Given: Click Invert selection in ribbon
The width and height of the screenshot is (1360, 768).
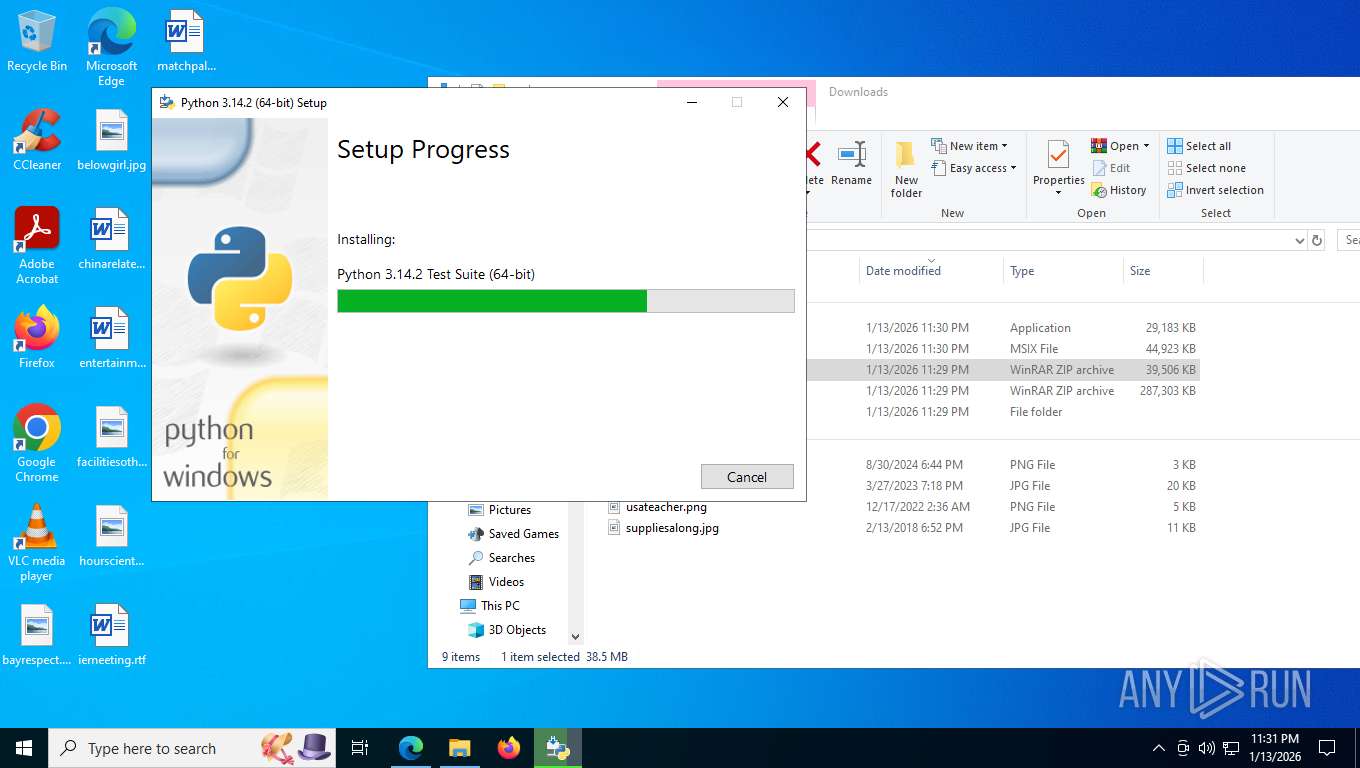Looking at the screenshot, I should coord(1215,190).
